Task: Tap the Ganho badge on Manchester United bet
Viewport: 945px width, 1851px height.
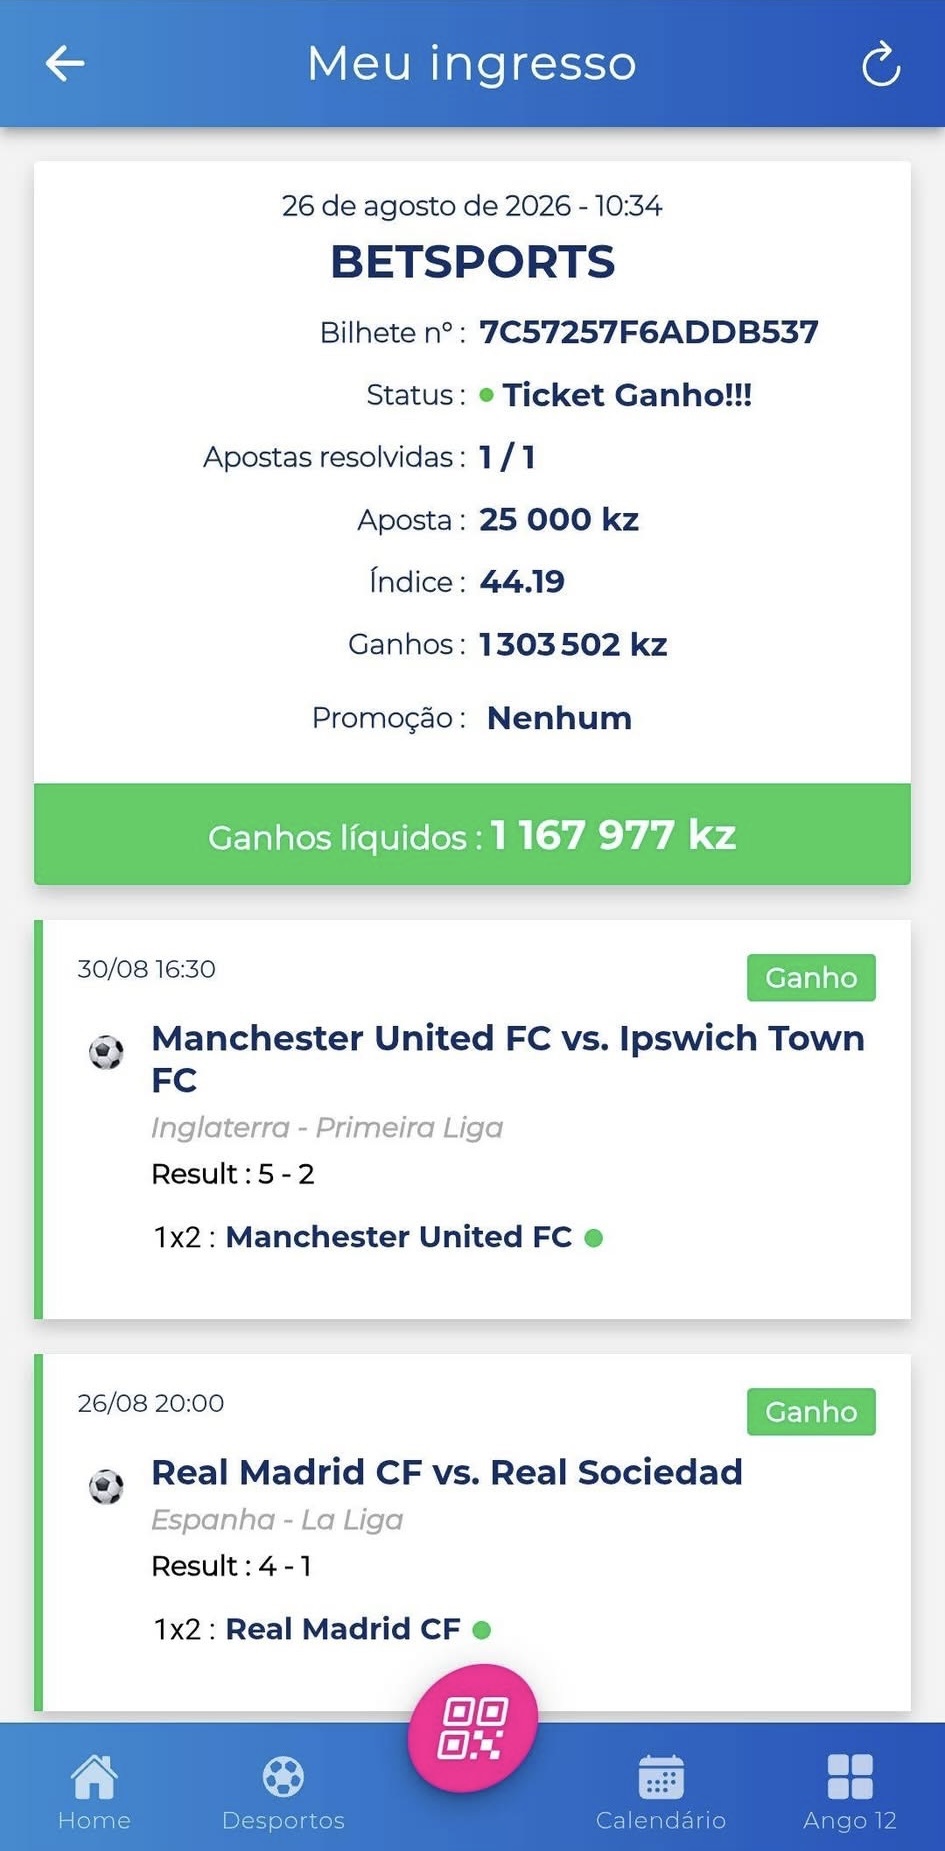Action: [811, 977]
